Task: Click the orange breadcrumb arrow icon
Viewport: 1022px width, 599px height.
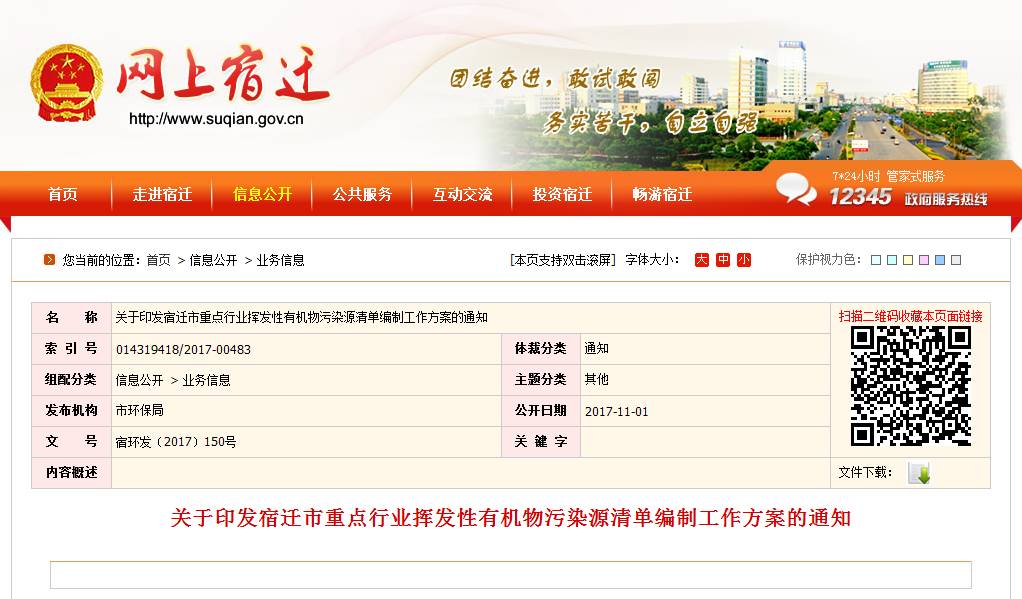Action: (49, 260)
